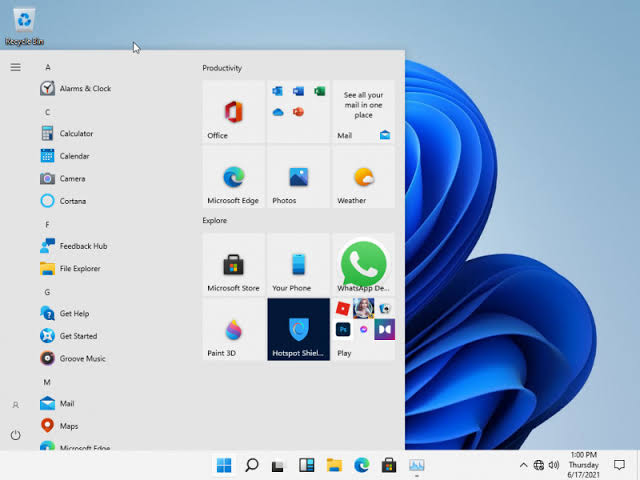
Task: Open the Hotspot Shield tile
Action: (298, 329)
